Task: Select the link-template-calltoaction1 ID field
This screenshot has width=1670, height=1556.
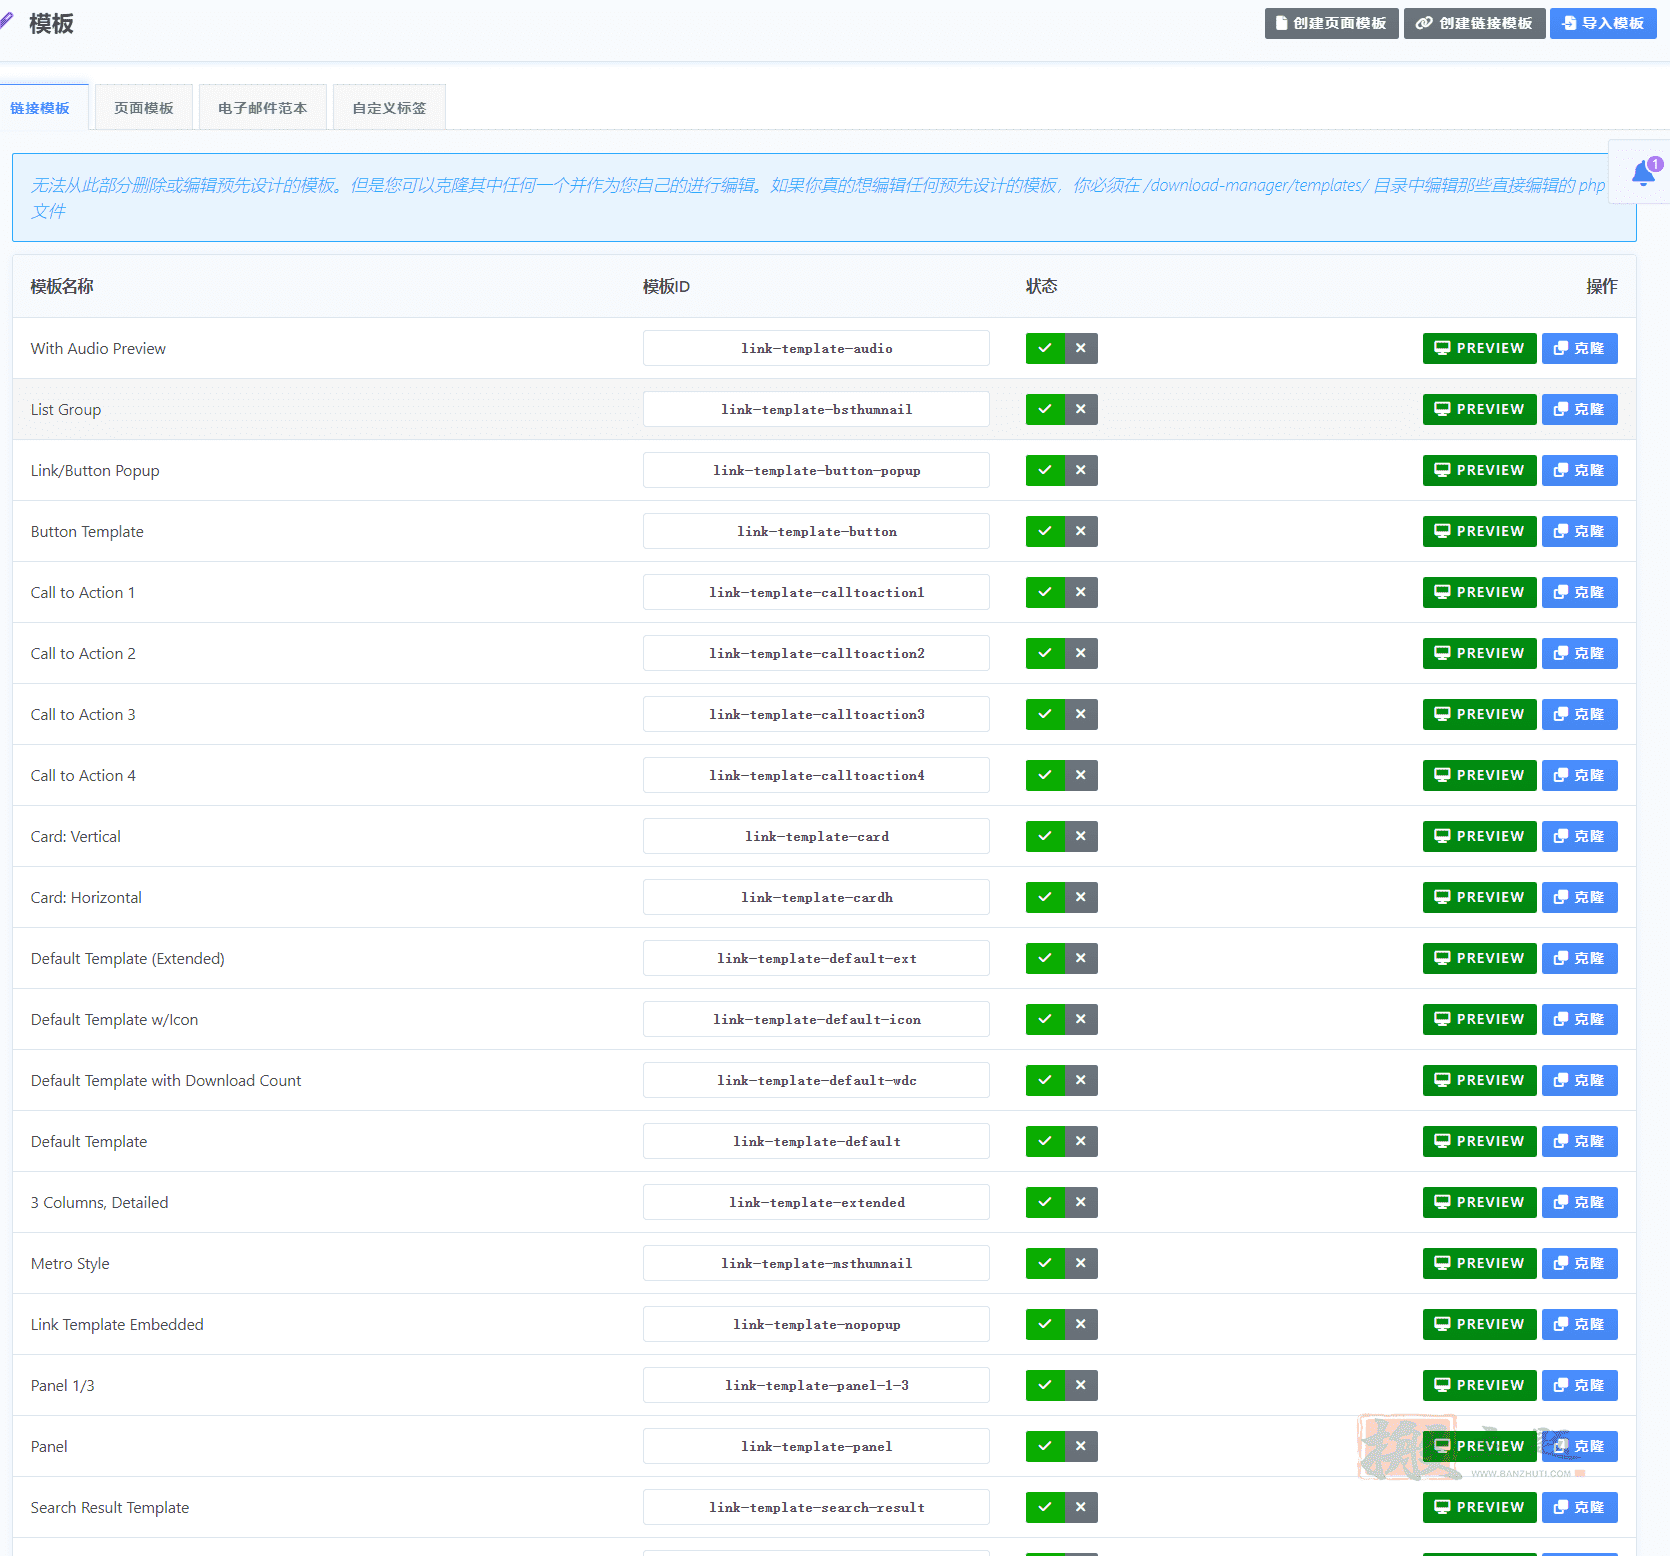Action: tap(816, 592)
